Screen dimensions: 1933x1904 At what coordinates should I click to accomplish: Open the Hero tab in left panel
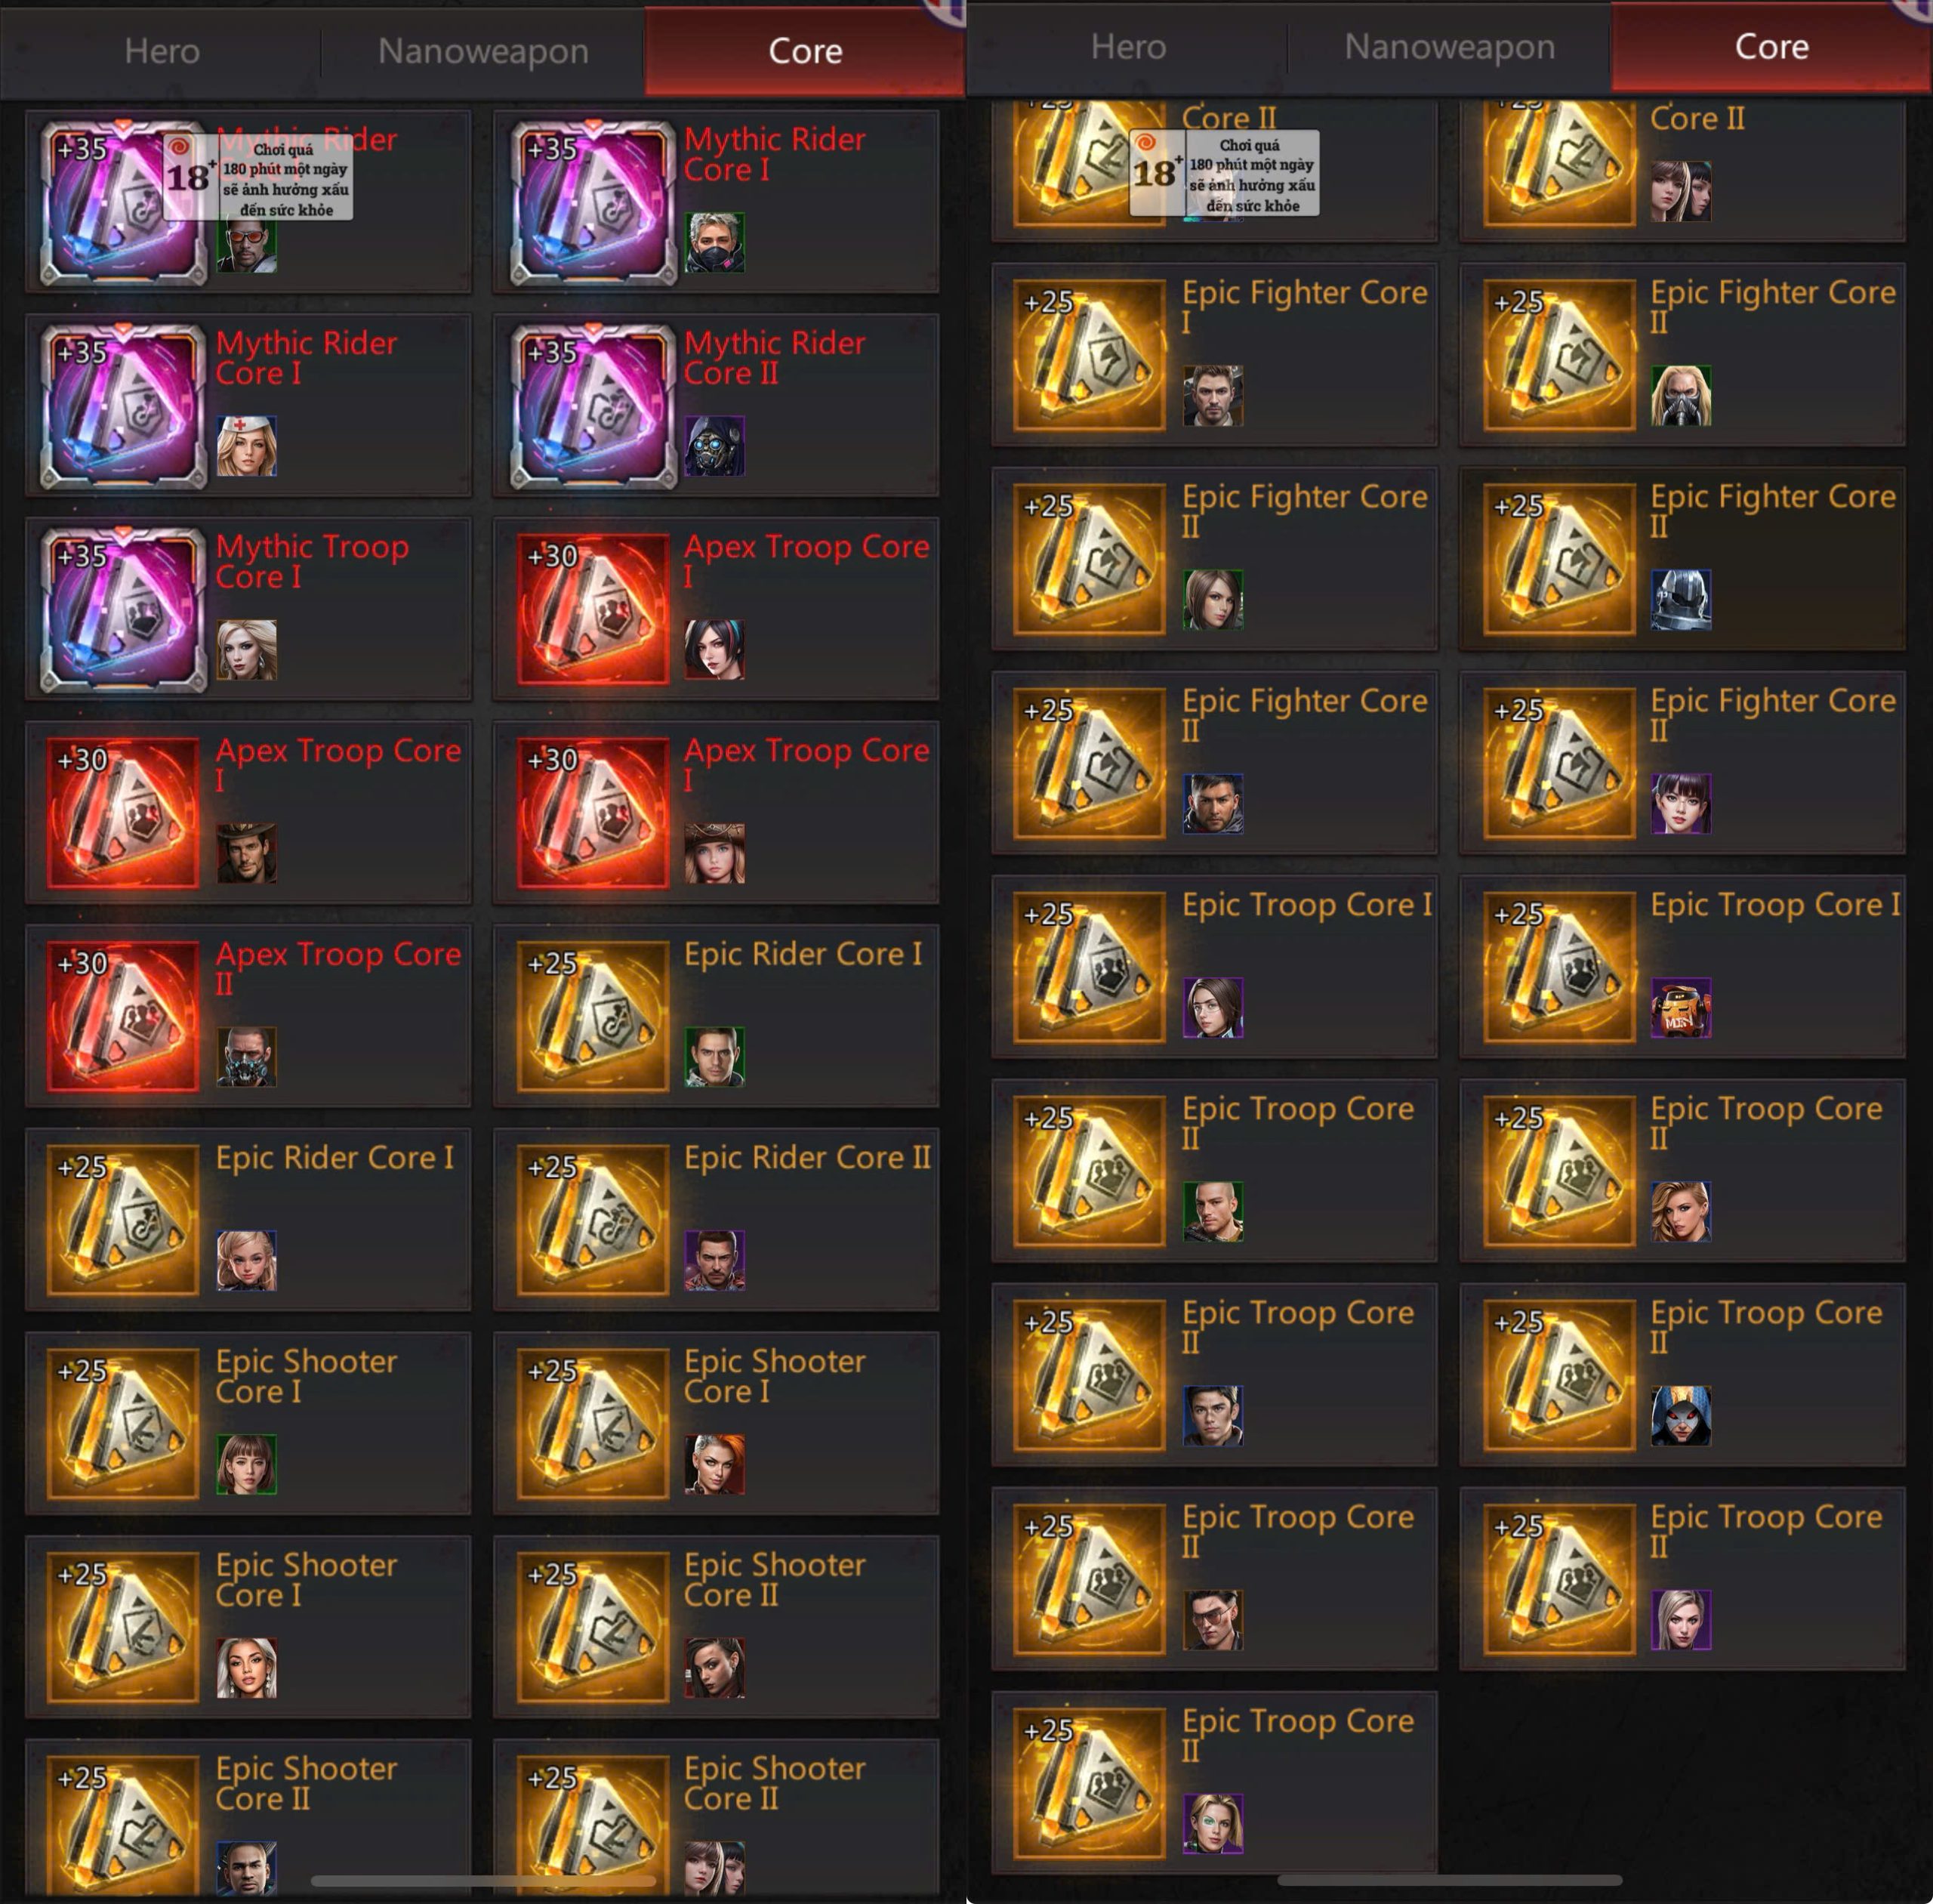pos(162,51)
